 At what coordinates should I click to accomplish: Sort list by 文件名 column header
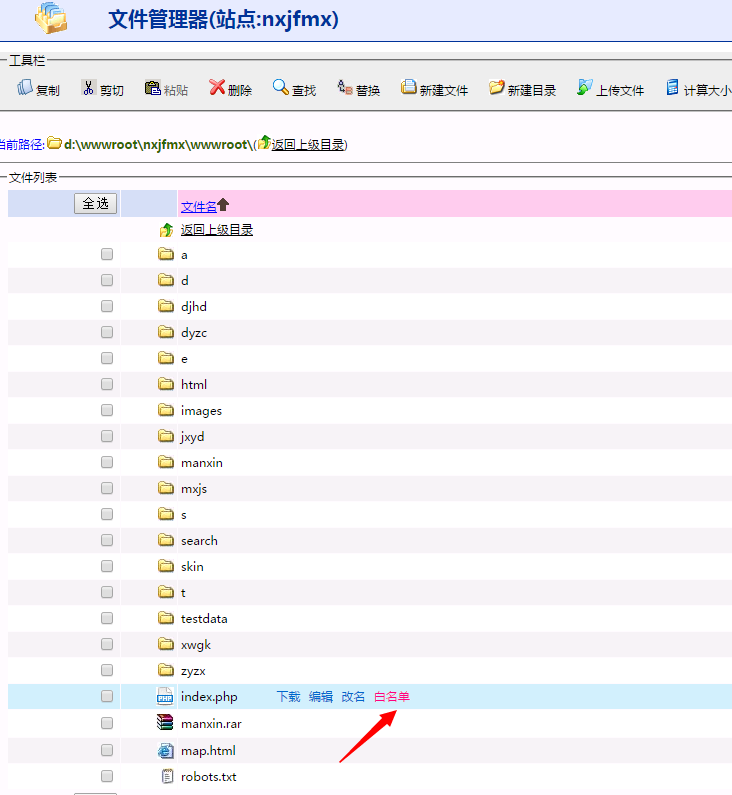point(198,206)
